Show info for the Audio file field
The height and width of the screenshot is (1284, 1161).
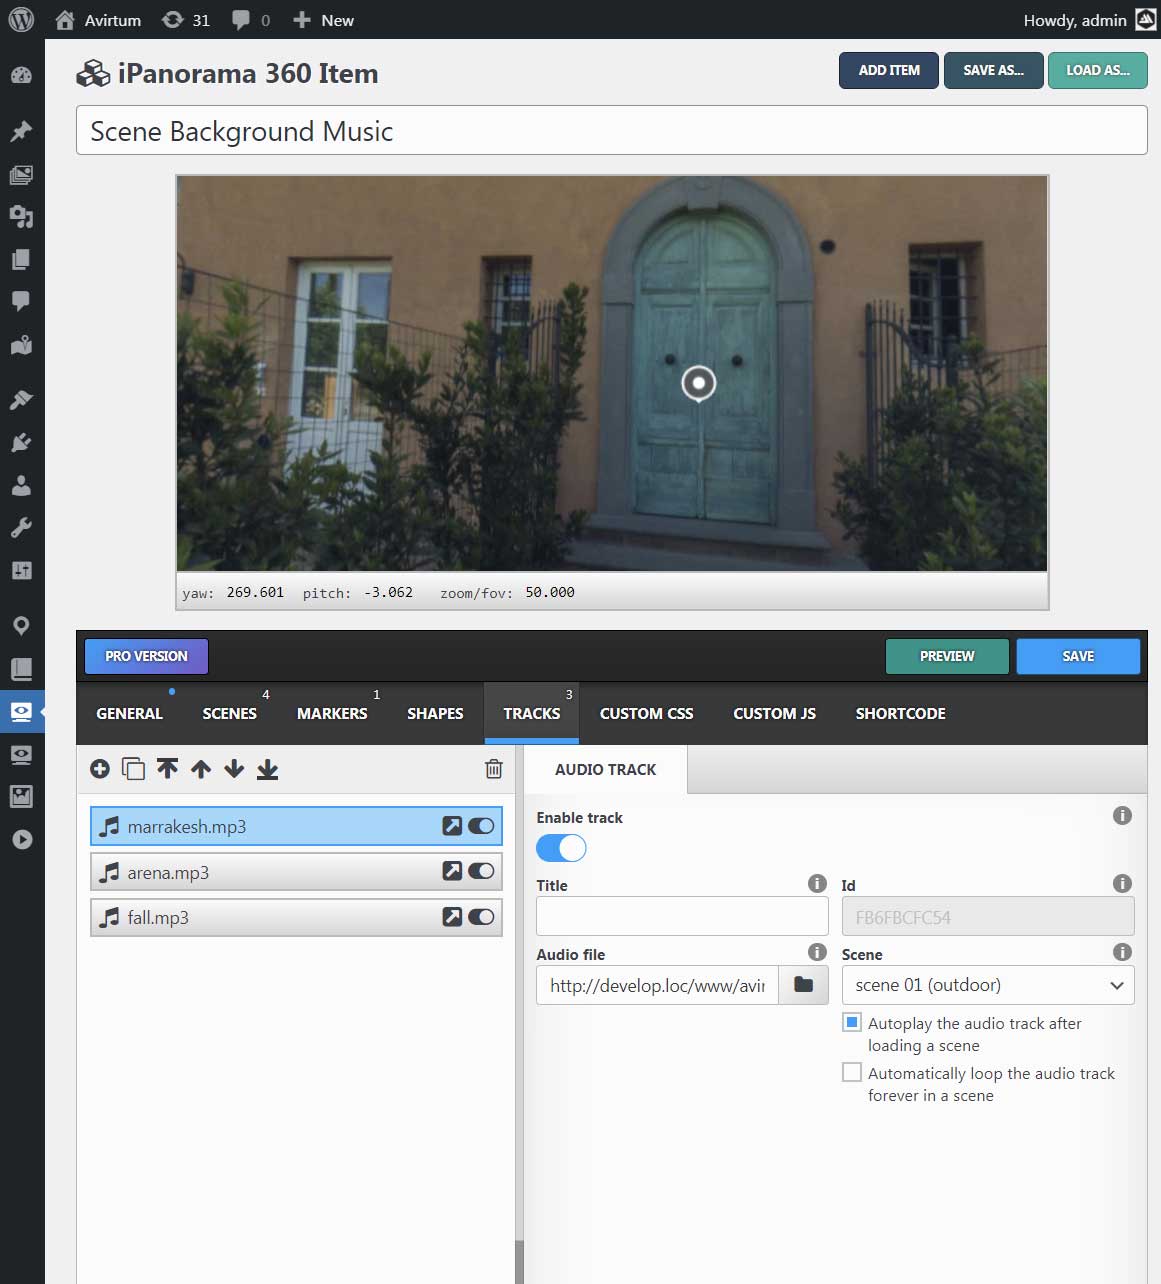click(x=817, y=952)
